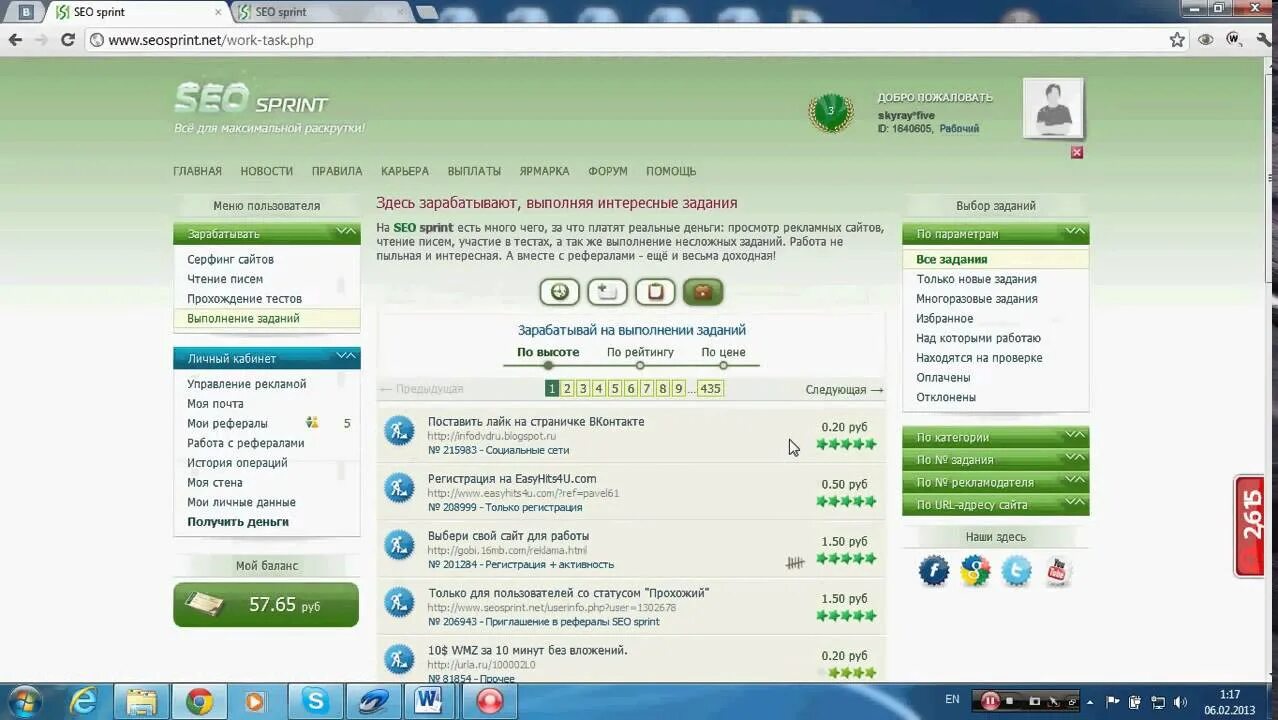The image size is (1278, 720).
Task: Bookmark the page with the star icon
Action: coord(1177,40)
